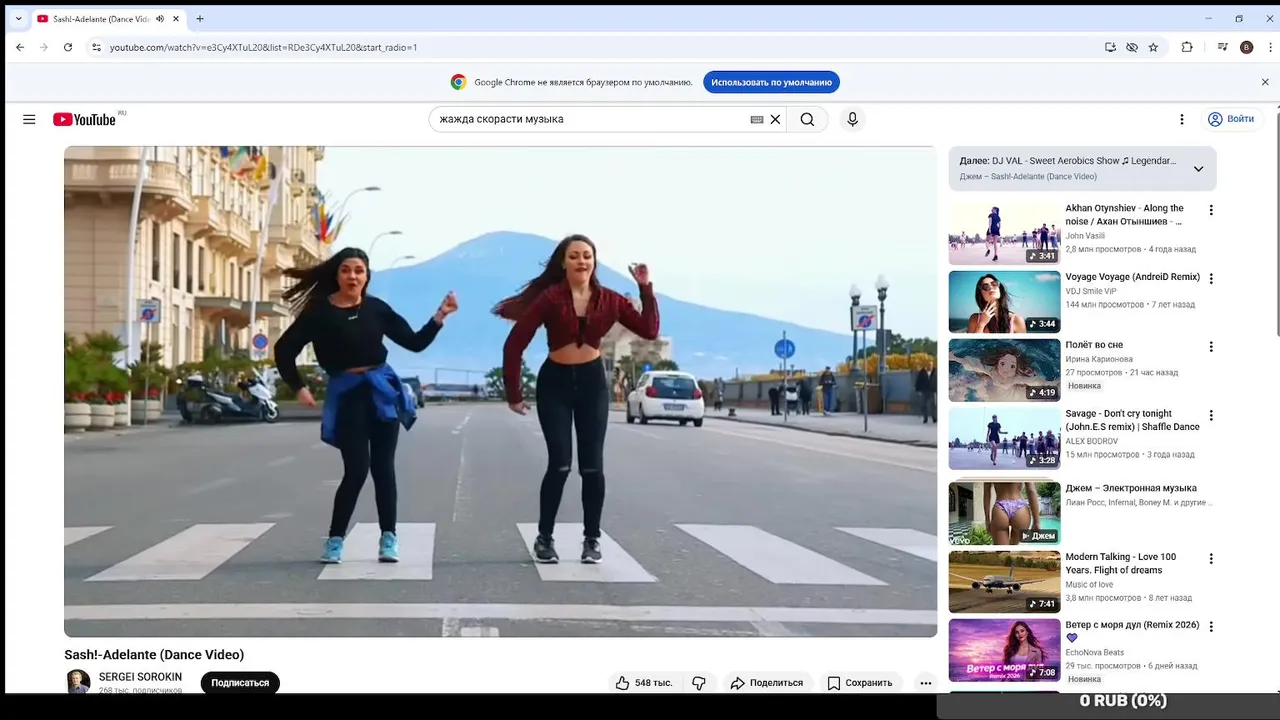Reload the page in Chrome
Image resolution: width=1280 pixels, height=720 pixels.
[68, 47]
